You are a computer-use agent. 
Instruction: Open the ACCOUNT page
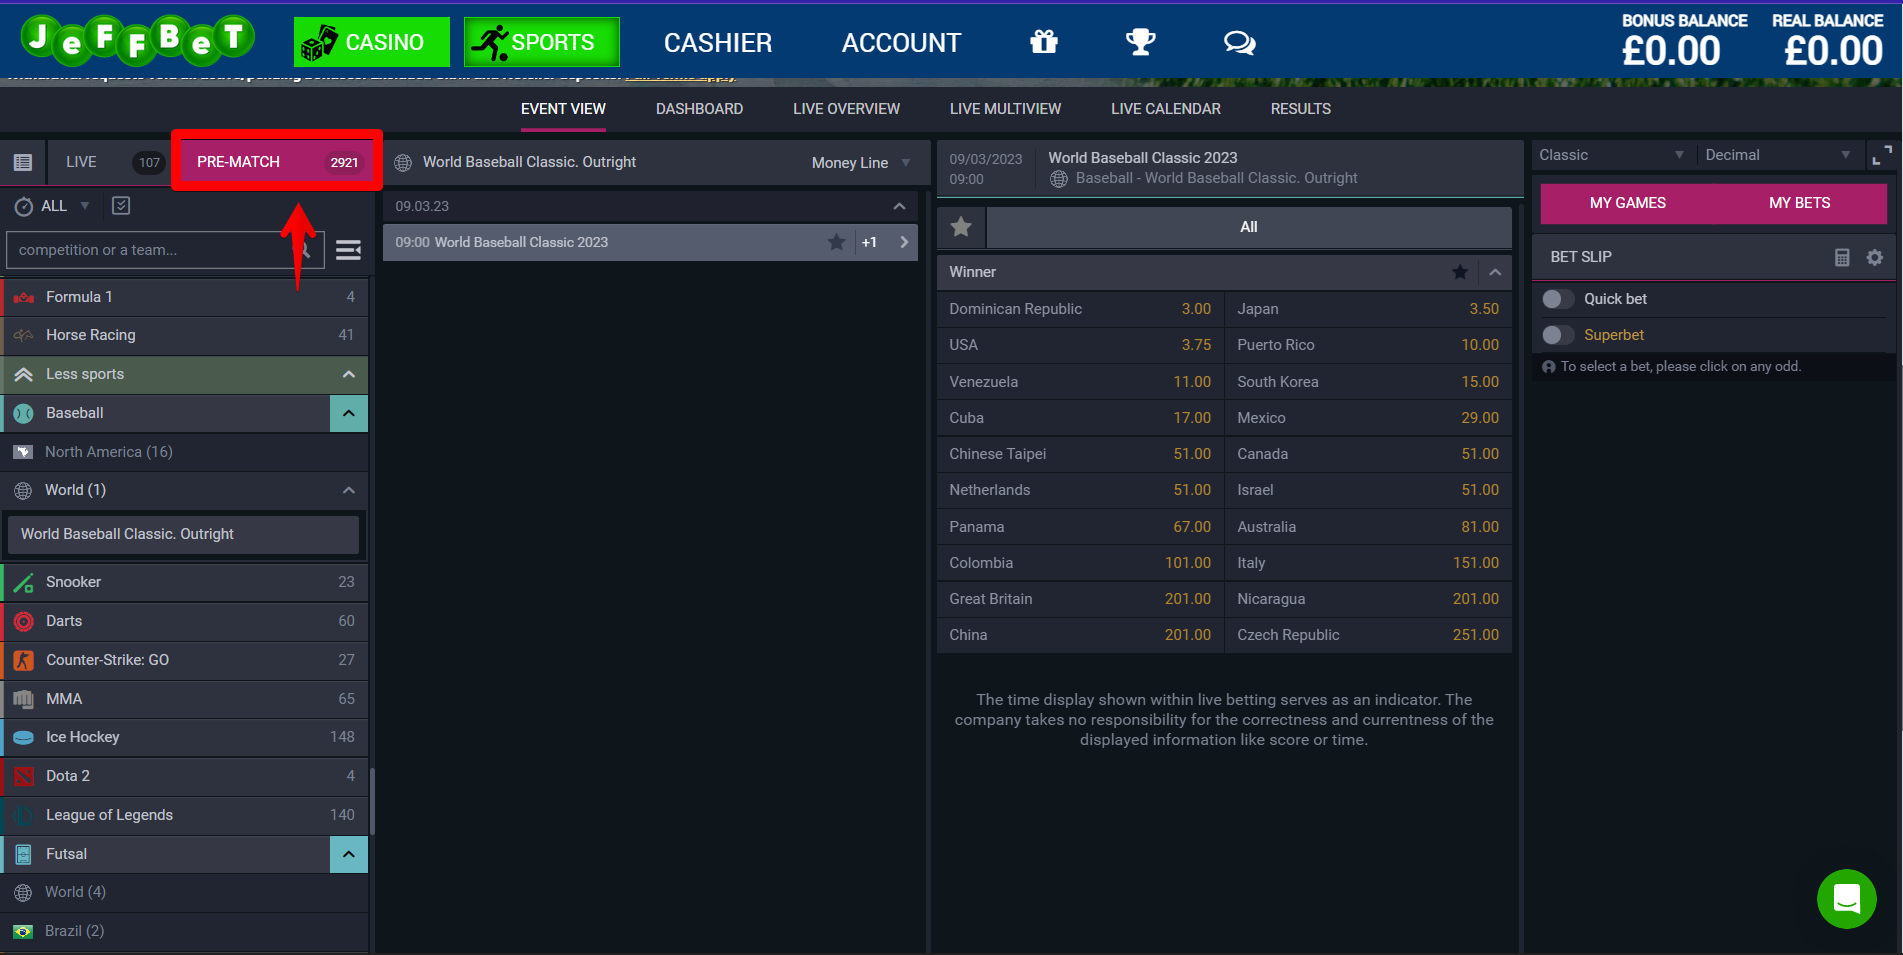[901, 43]
